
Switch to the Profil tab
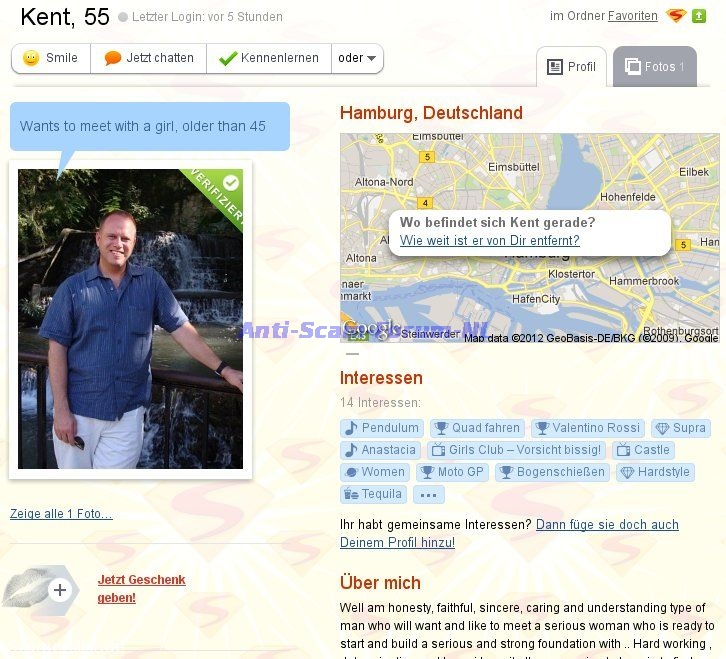tap(572, 67)
